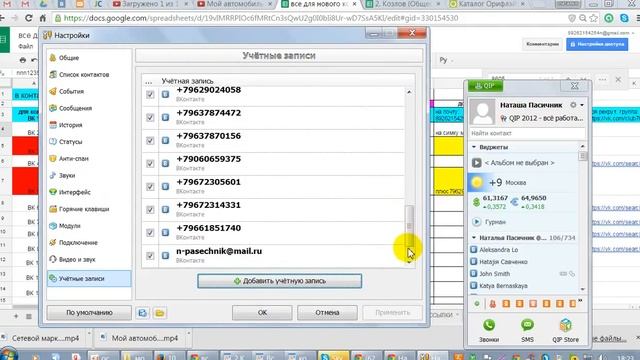Open the QIP main menu button
The height and width of the screenshot is (360, 640).
(x=485, y=86)
